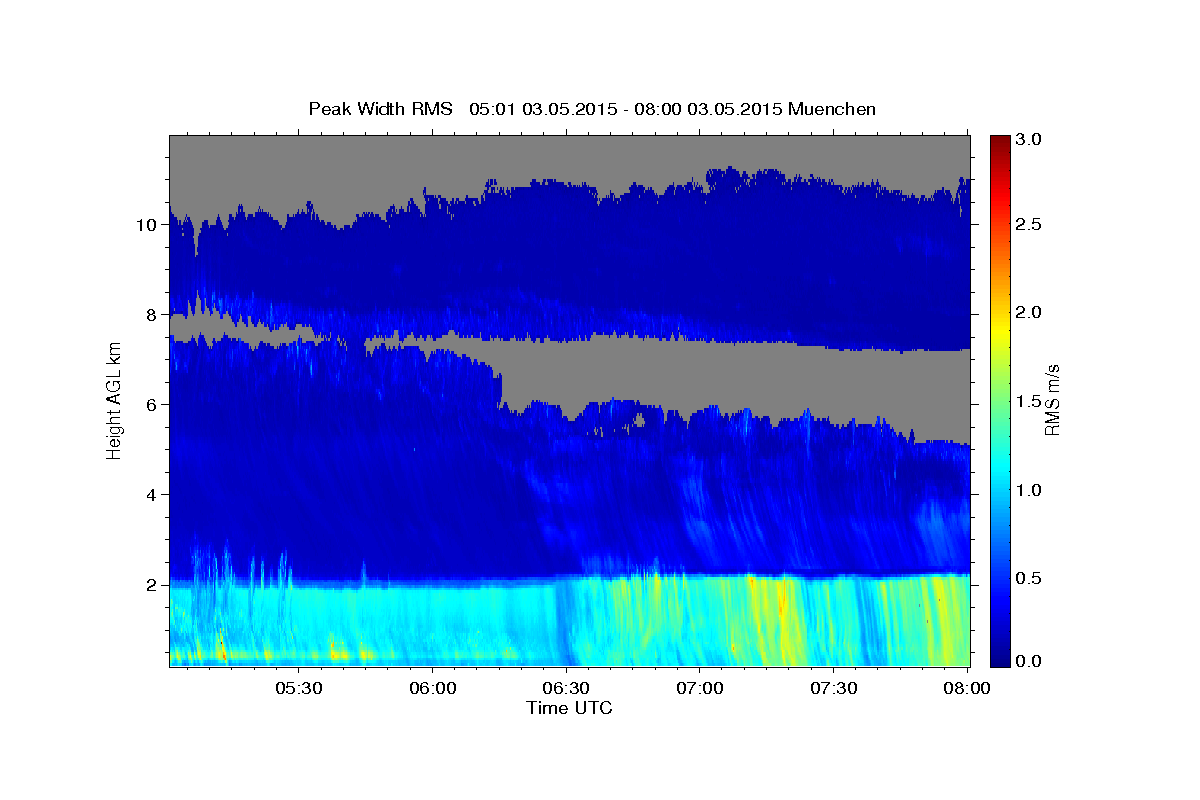Viewport: 1200px width, 800px height.
Task: Click the dark red top of colorbar
Action: [x=1000, y=142]
